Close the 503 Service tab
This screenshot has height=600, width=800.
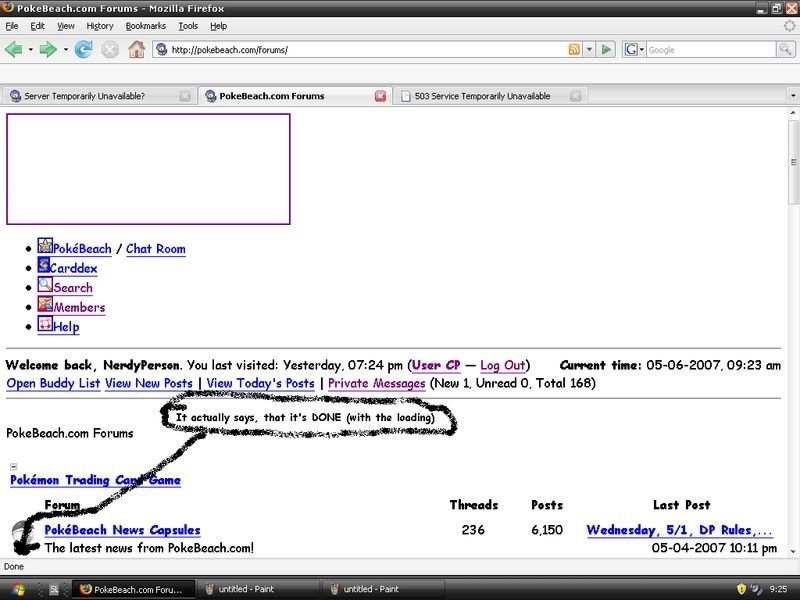coord(576,96)
